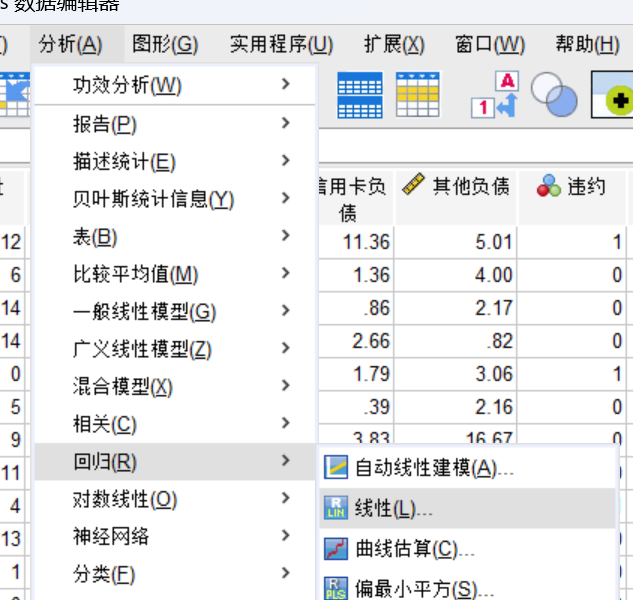Select the 其他负债 column header
This screenshot has height=600, width=633.
click(456, 197)
